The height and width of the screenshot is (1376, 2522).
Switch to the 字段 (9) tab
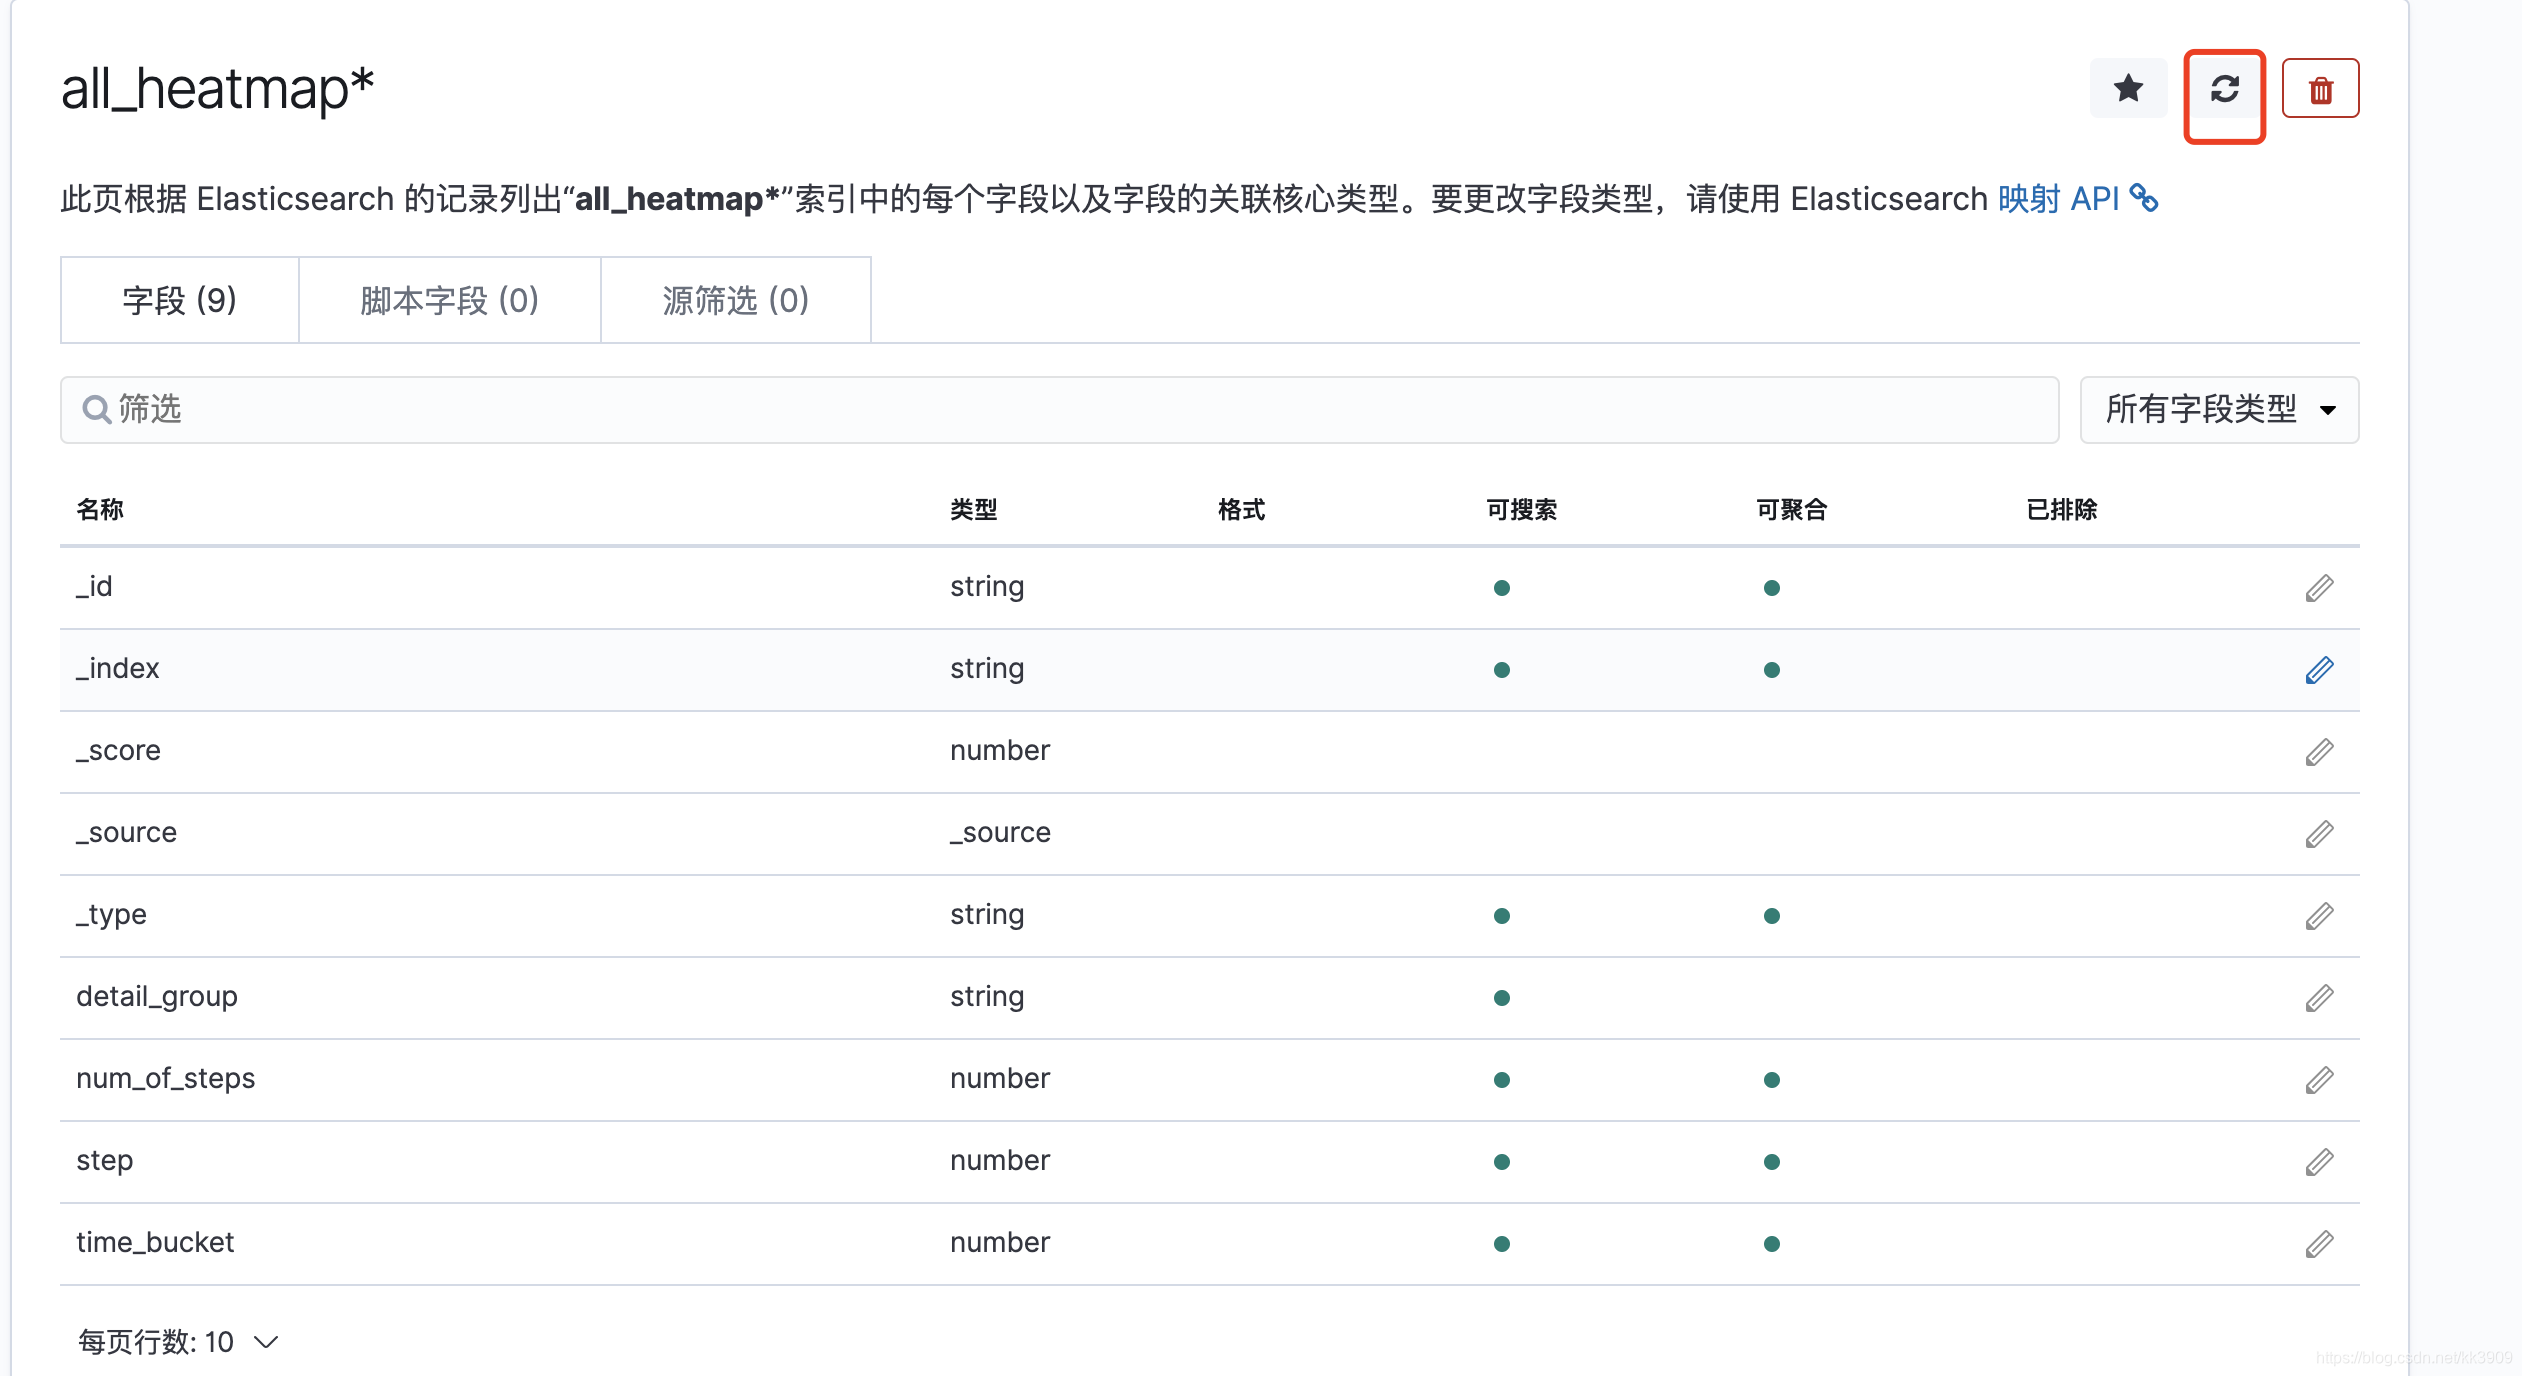pyautogui.click(x=180, y=300)
